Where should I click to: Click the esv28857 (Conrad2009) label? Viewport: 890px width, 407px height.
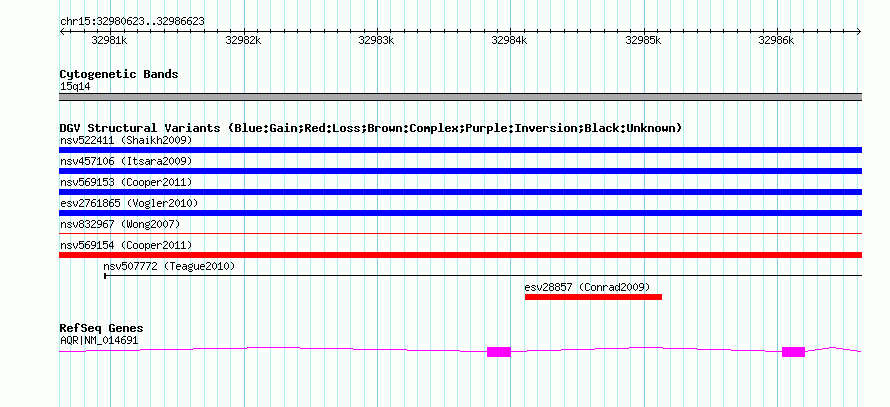pos(587,287)
